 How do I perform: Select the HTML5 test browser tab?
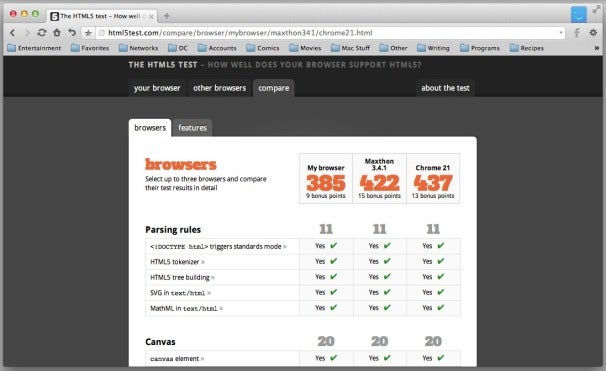coord(102,16)
